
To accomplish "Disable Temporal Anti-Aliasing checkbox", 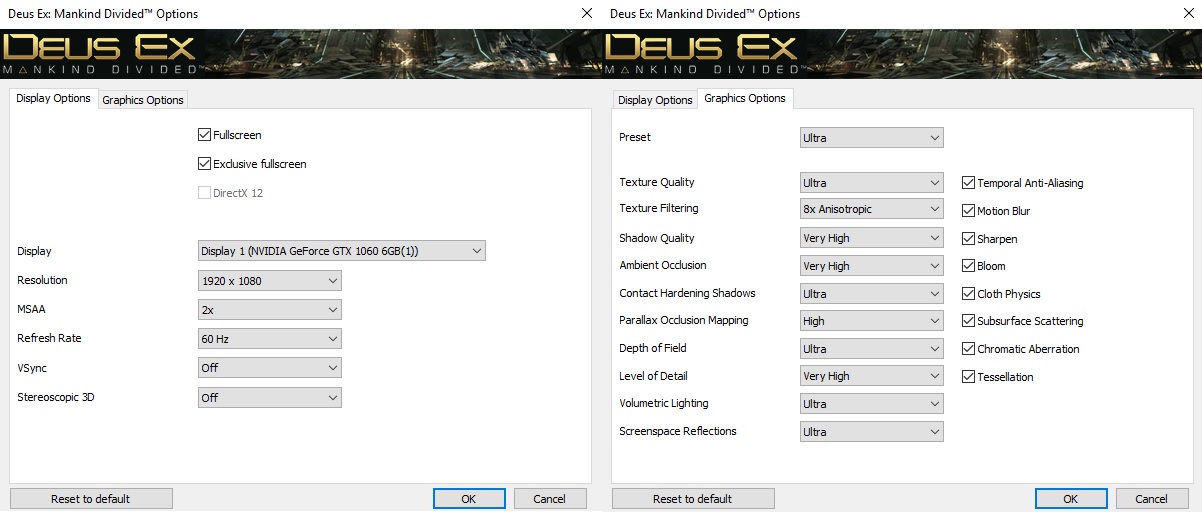I will pos(968,183).
